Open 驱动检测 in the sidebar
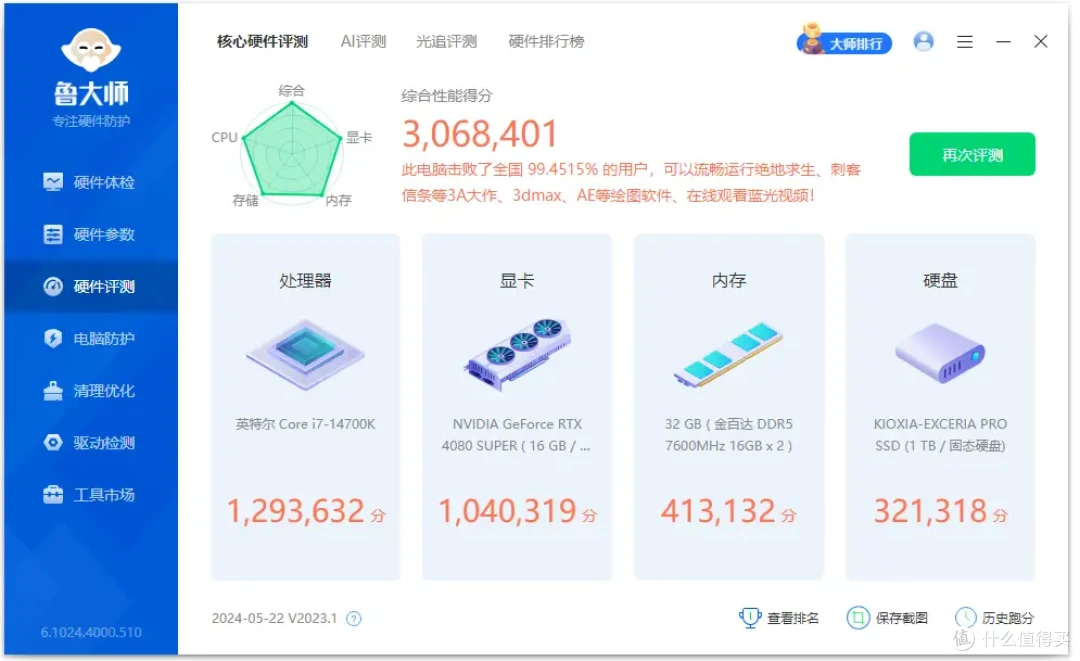 [x=90, y=443]
